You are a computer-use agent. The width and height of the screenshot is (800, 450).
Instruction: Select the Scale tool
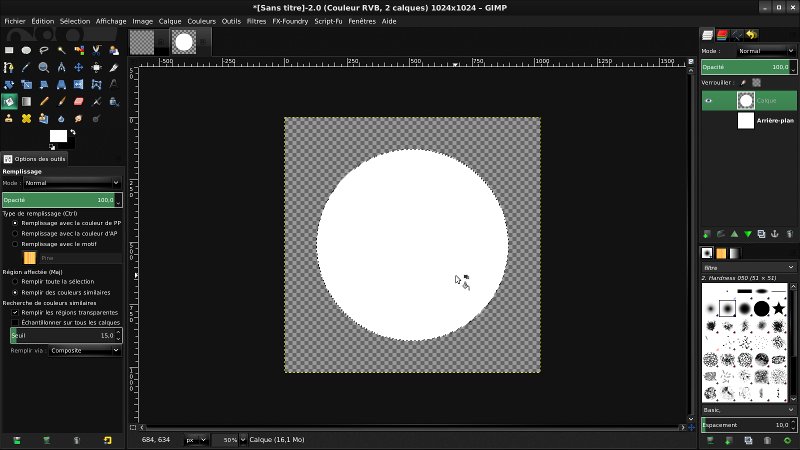click(x=27, y=85)
